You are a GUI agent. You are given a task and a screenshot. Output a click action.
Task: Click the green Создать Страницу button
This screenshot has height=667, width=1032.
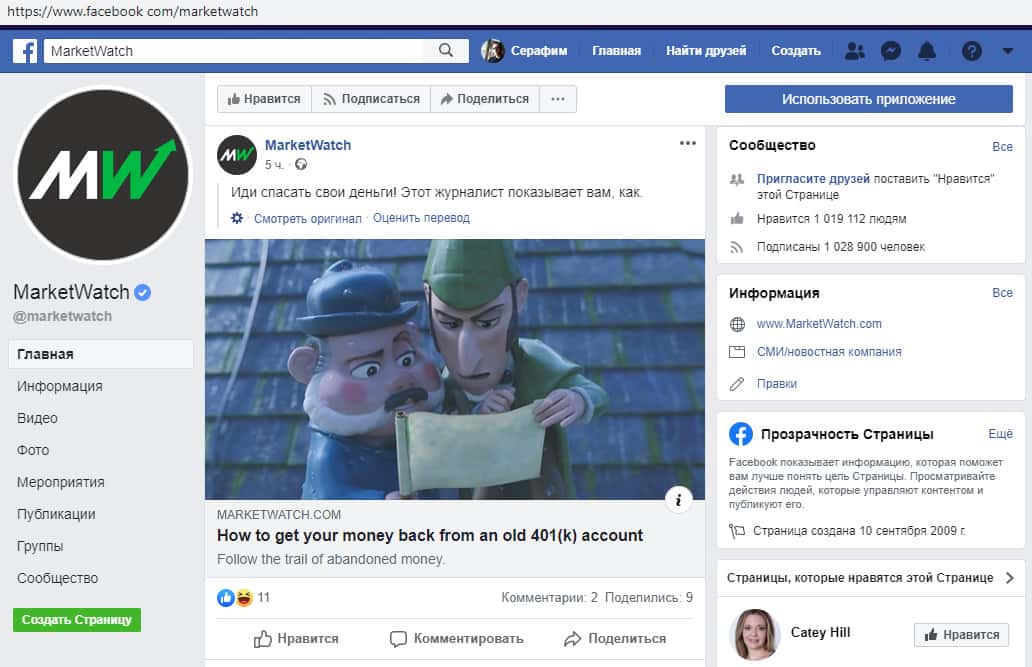(x=77, y=620)
